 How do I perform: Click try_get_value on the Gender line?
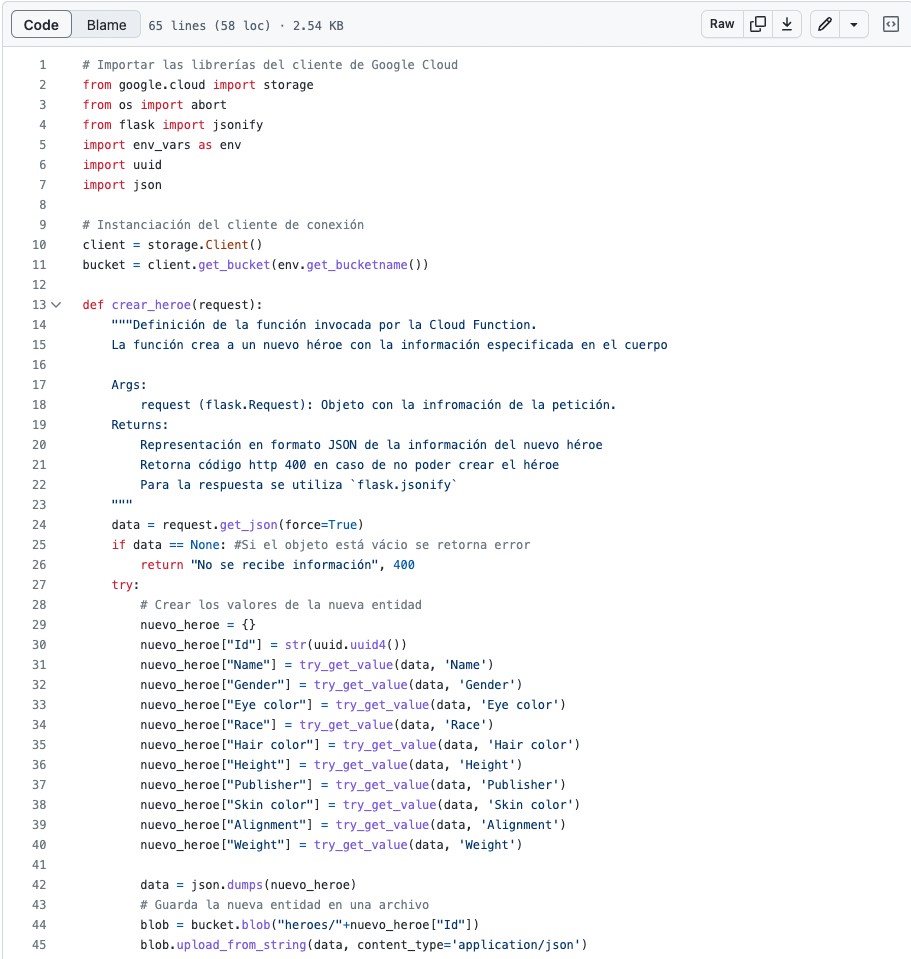[361, 685]
